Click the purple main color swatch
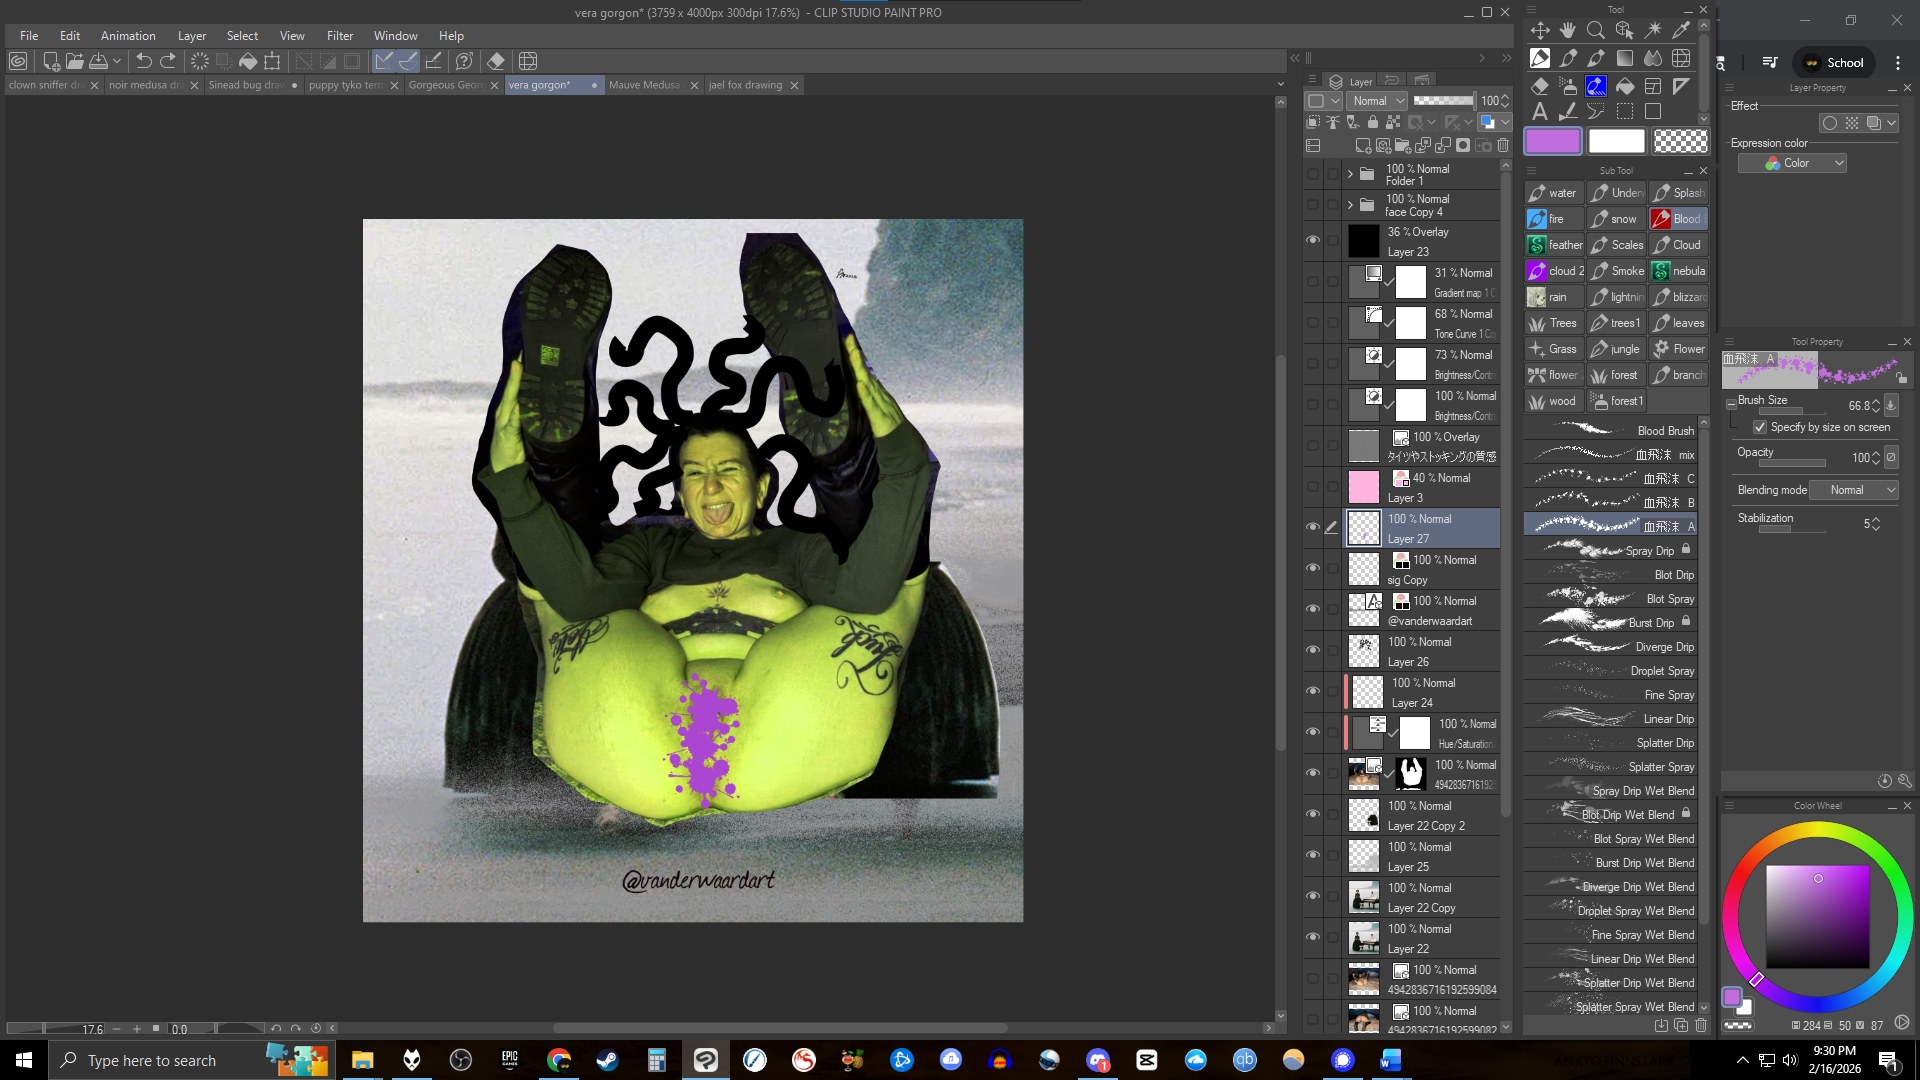1920x1080 pixels. (x=1552, y=142)
